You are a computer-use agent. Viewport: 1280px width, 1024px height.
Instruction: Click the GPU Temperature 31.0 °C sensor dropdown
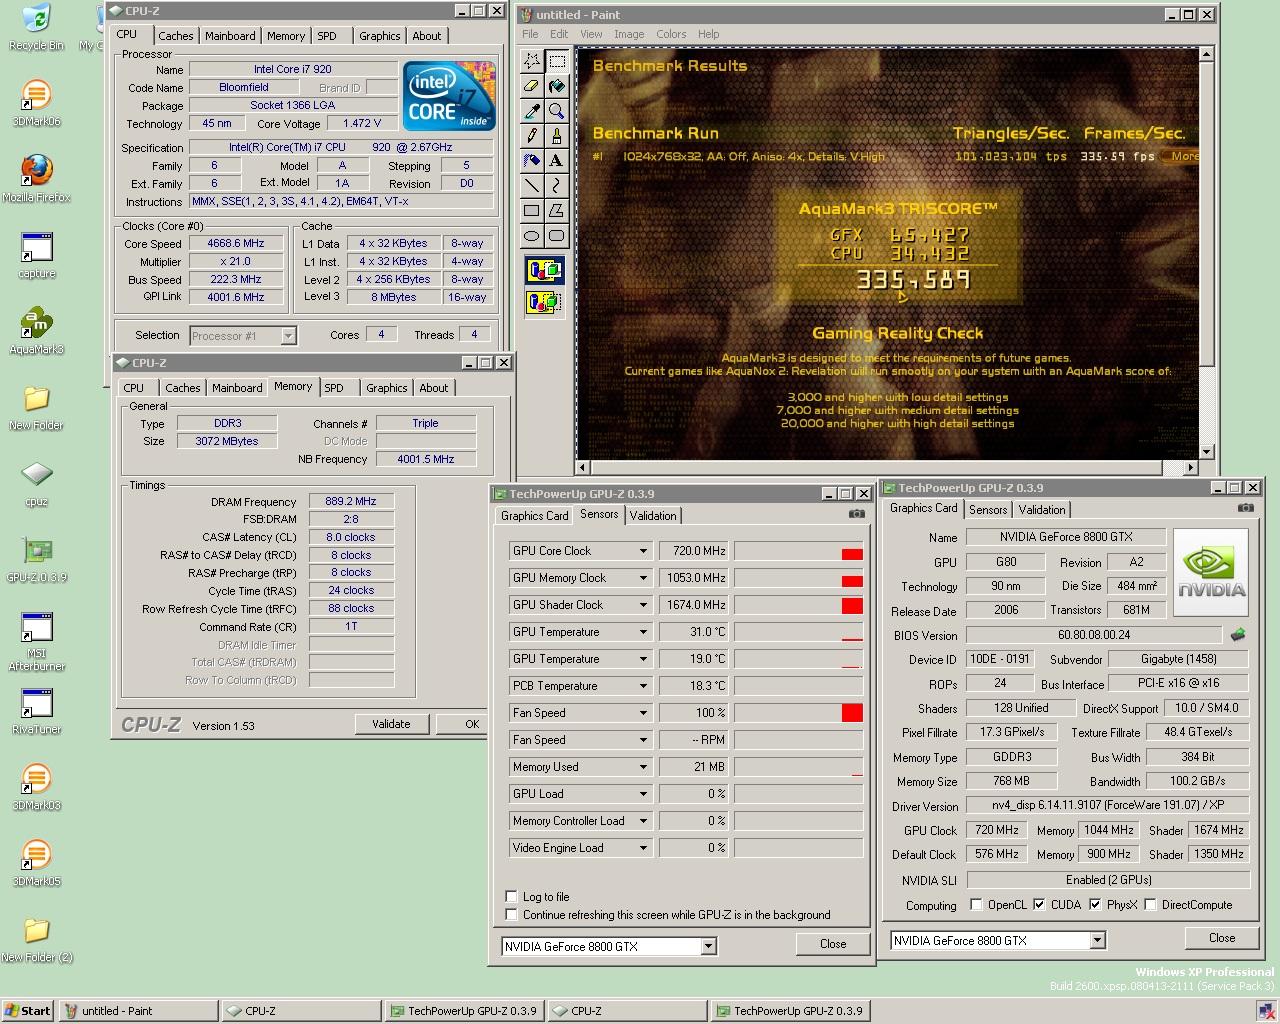pos(643,632)
